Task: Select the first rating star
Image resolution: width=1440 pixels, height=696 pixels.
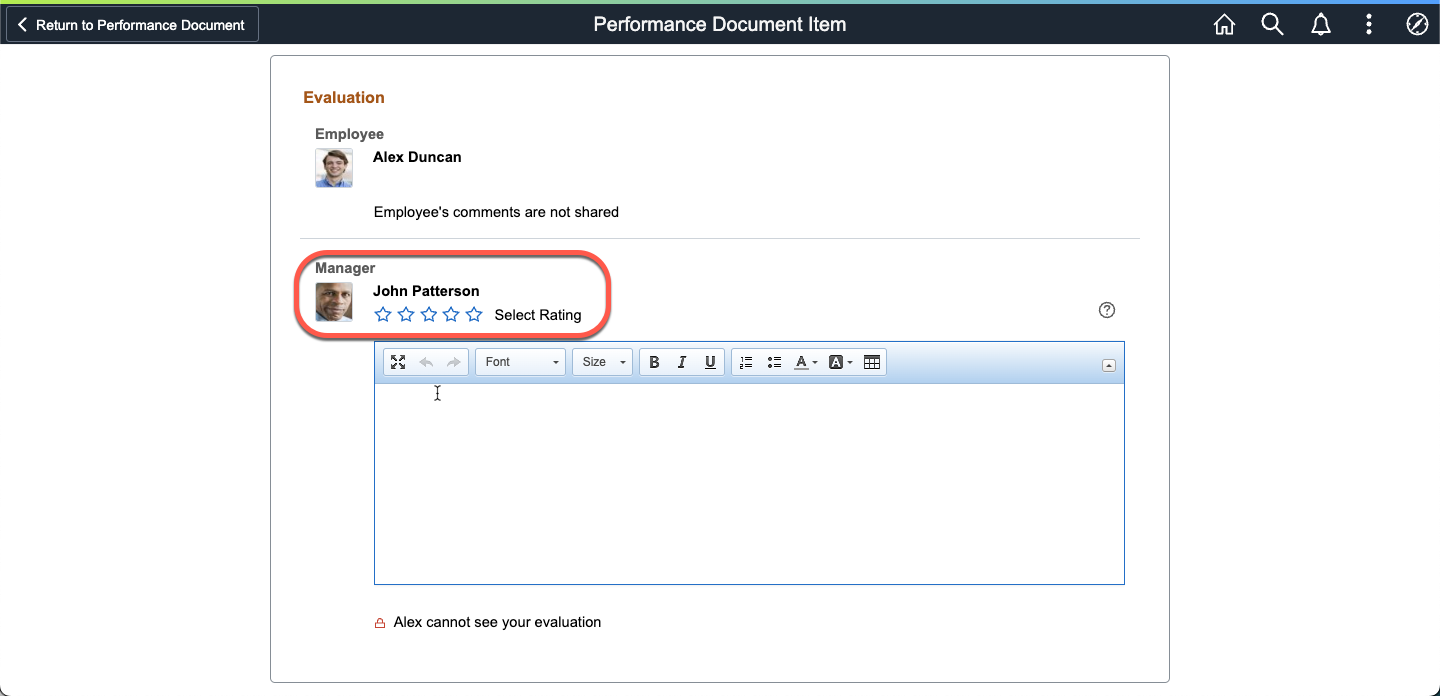Action: coord(383,314)
